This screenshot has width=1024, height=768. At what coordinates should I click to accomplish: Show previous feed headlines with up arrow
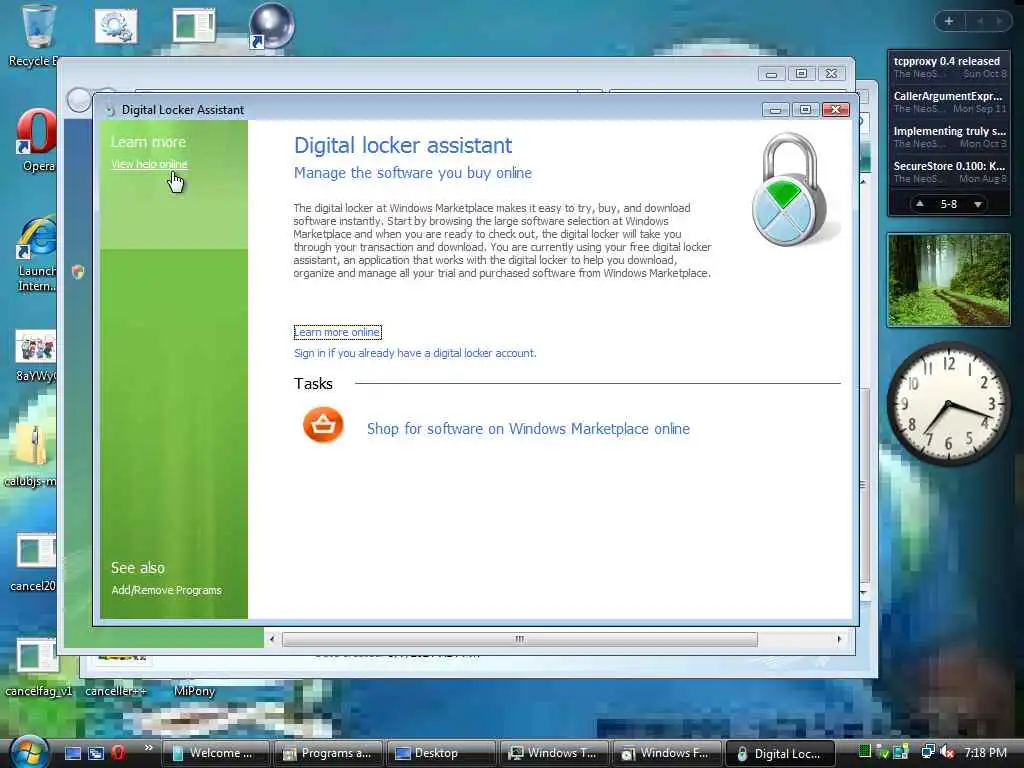pos(920,204)
